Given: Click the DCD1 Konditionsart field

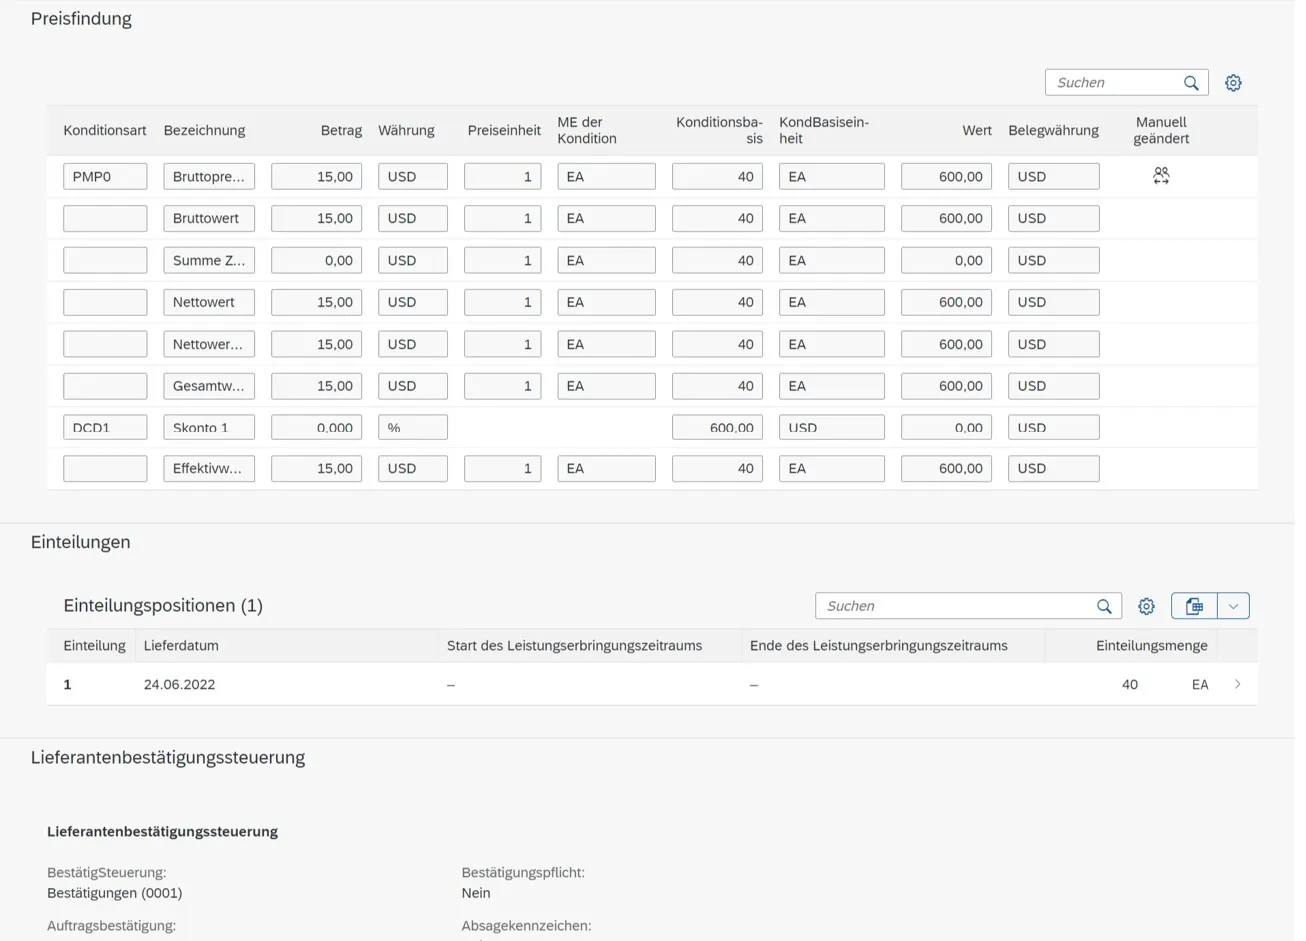Looking at the screenshot, I should coord(105,427).
